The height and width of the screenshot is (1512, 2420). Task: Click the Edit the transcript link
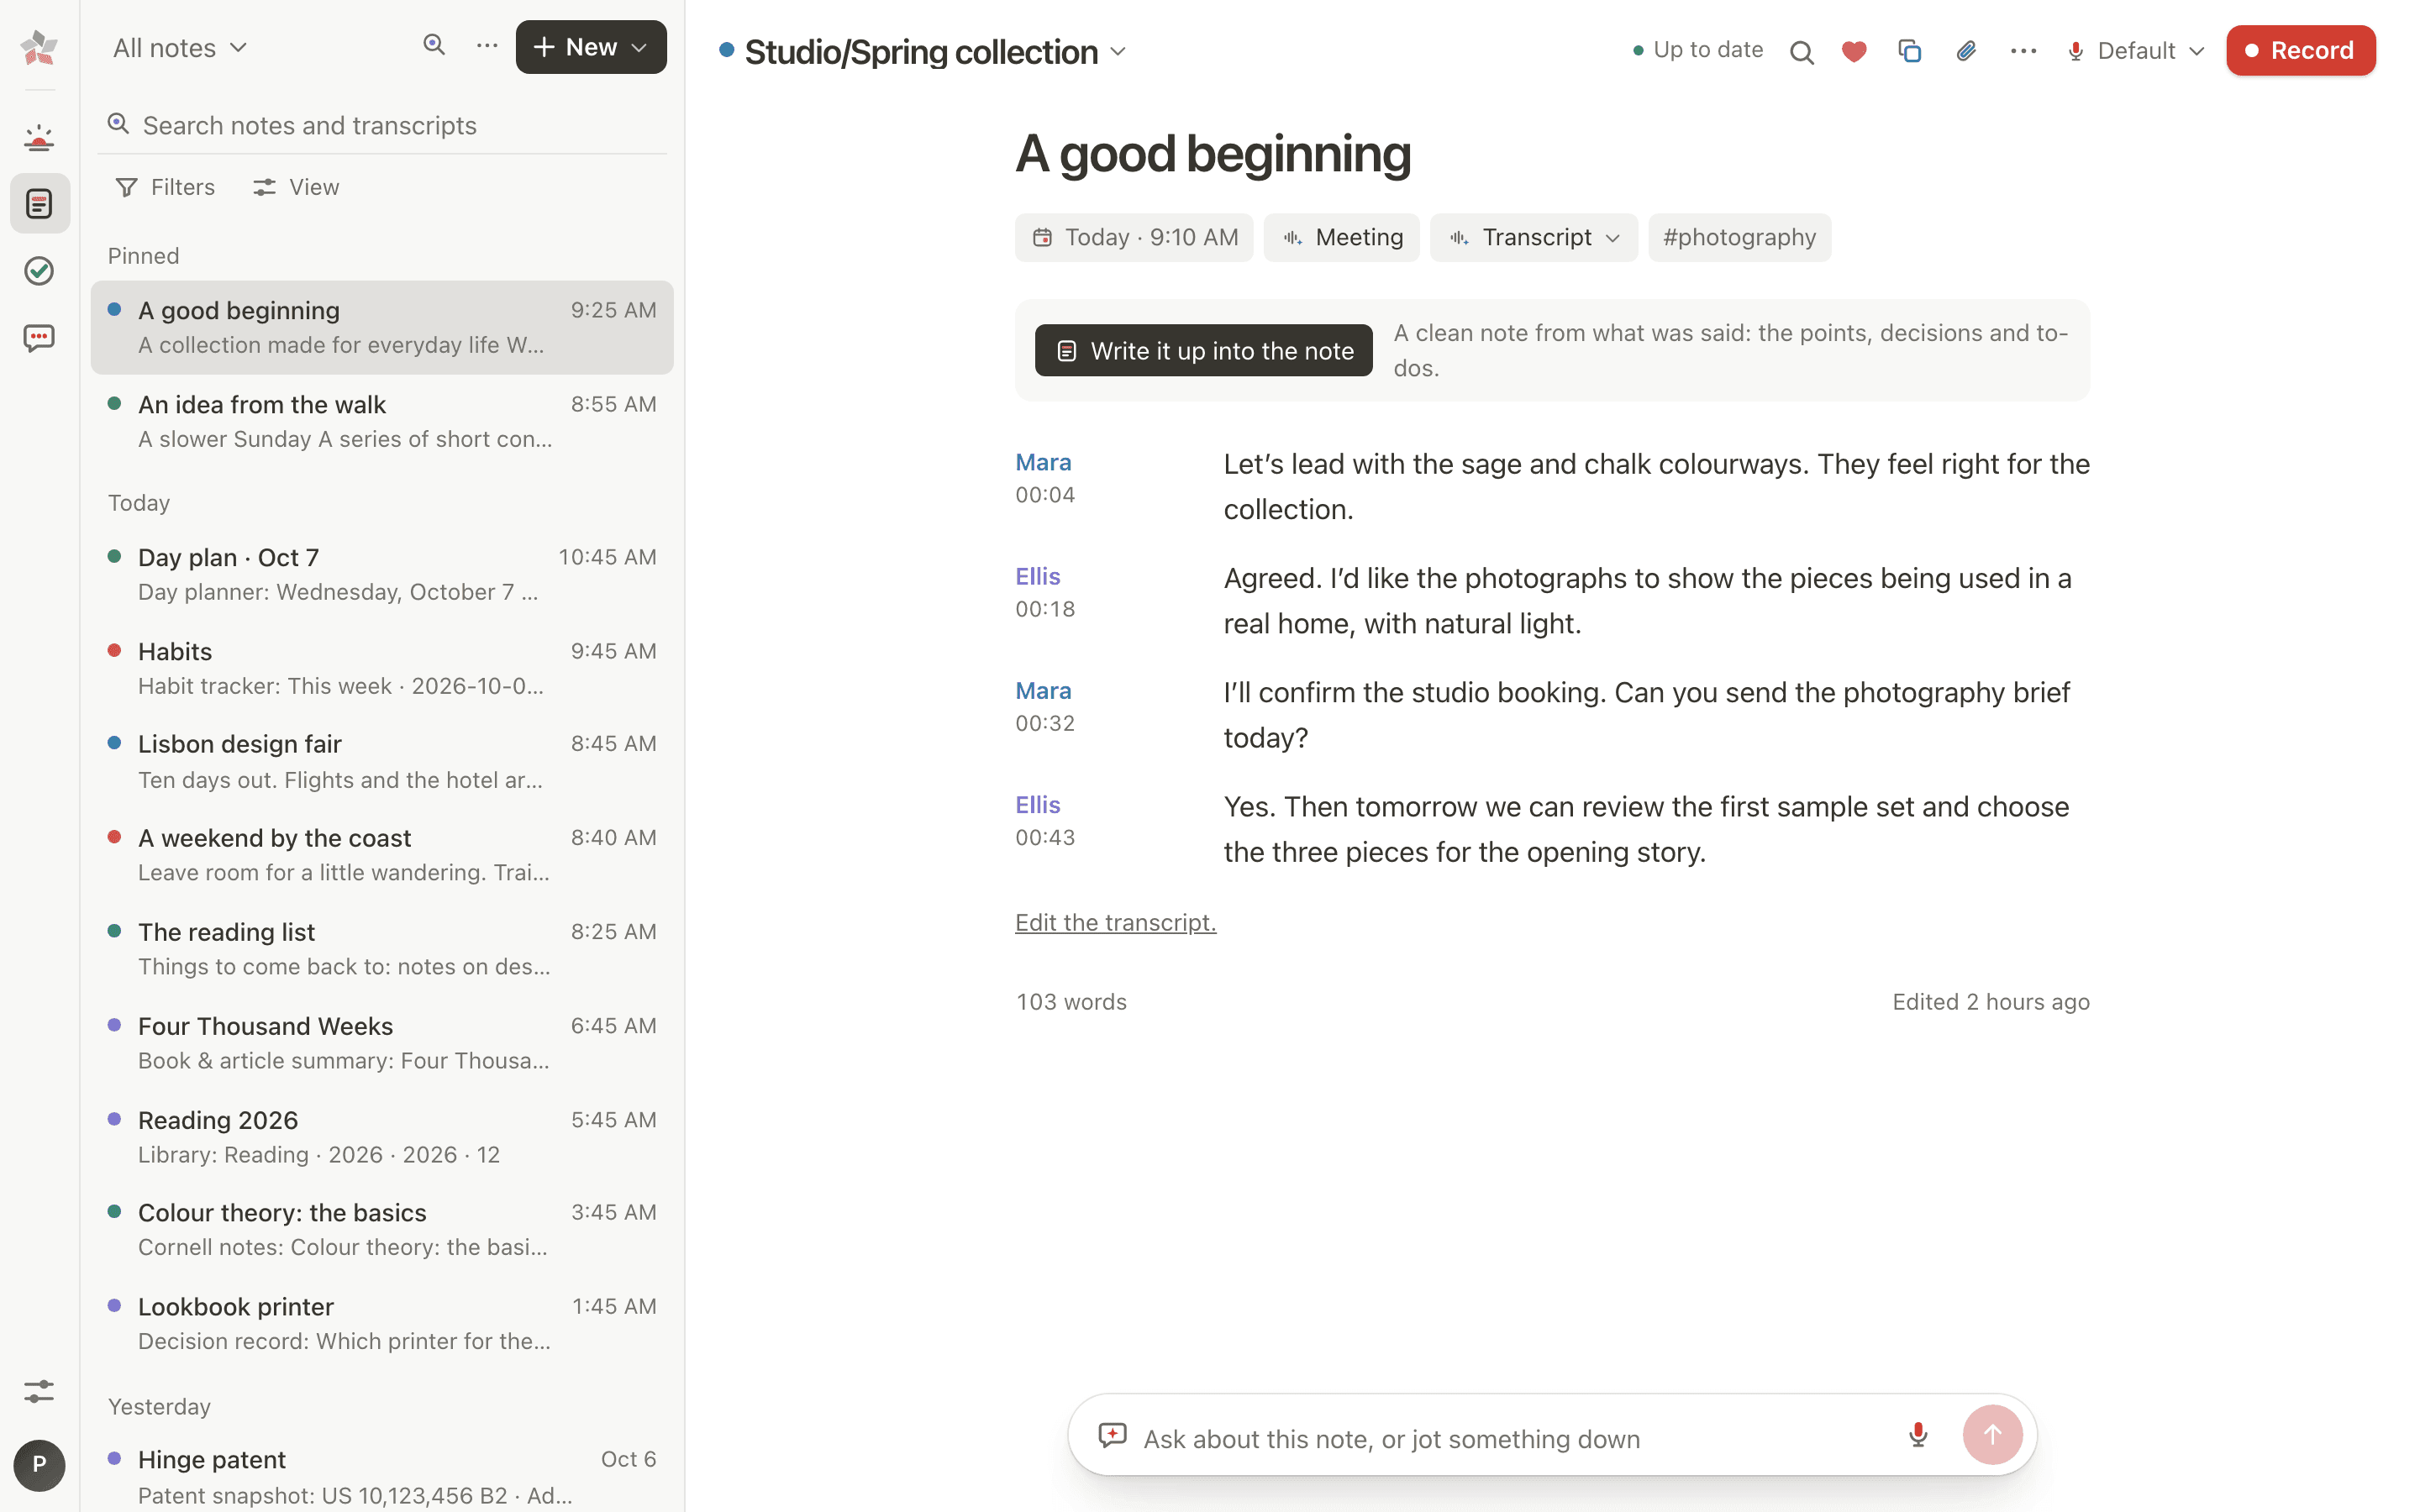tap(1115, 922)
